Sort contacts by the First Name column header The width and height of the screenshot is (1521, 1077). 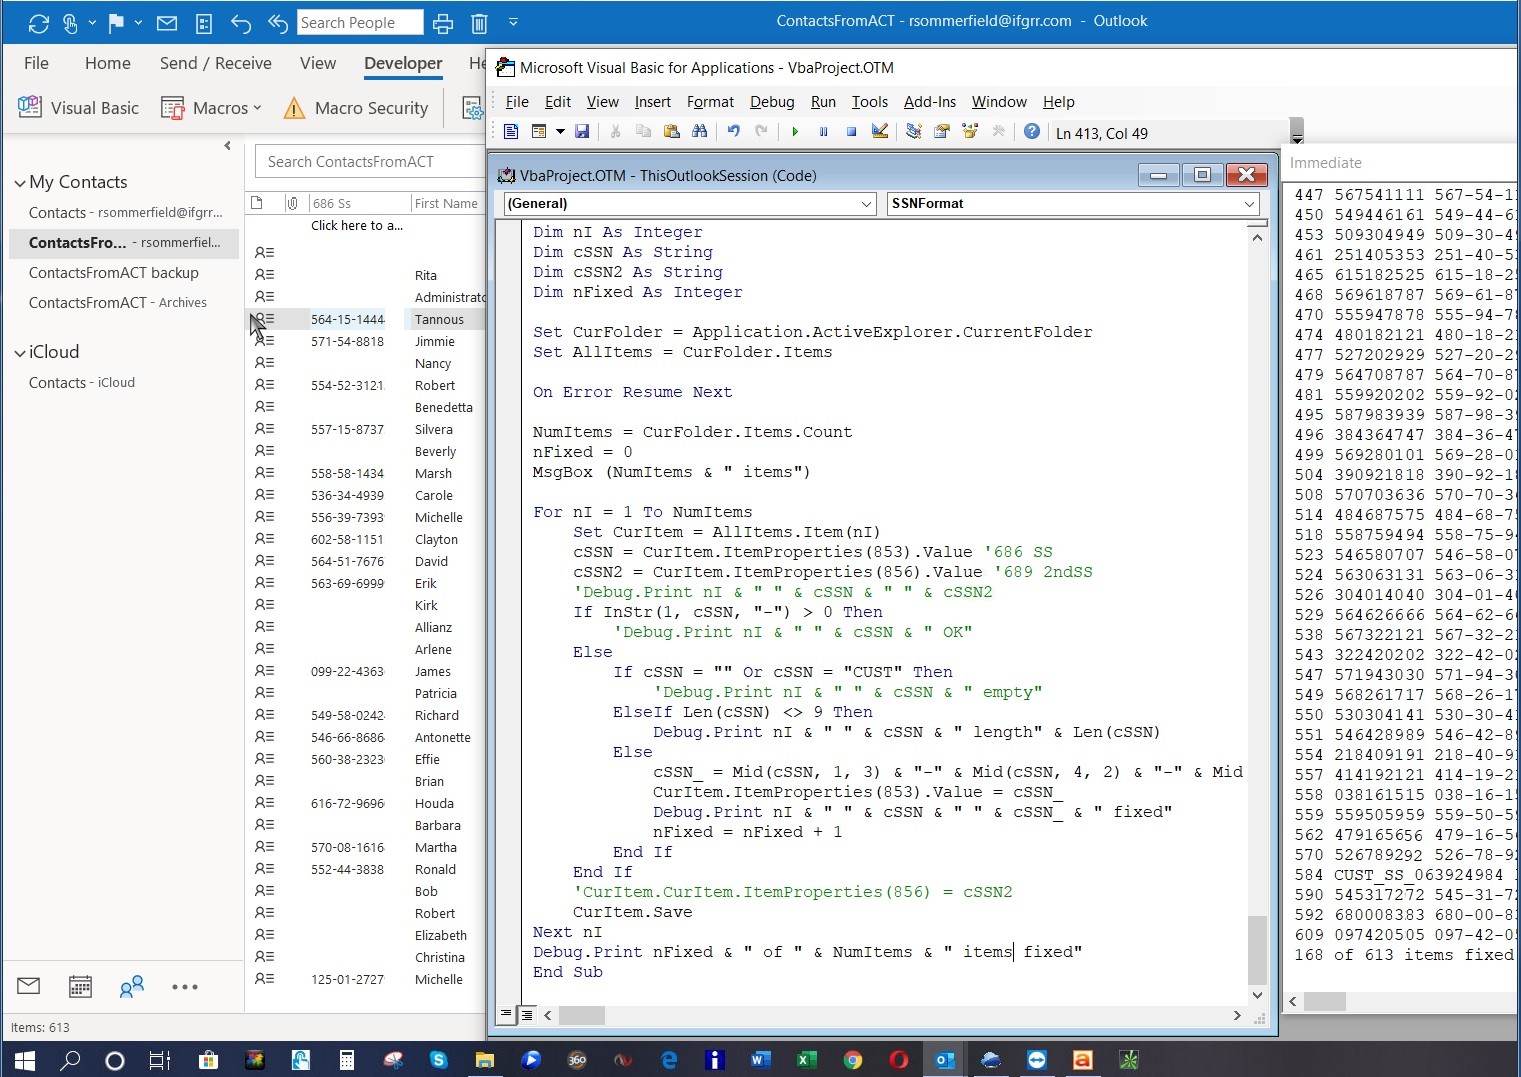click(x=447, y=203)
